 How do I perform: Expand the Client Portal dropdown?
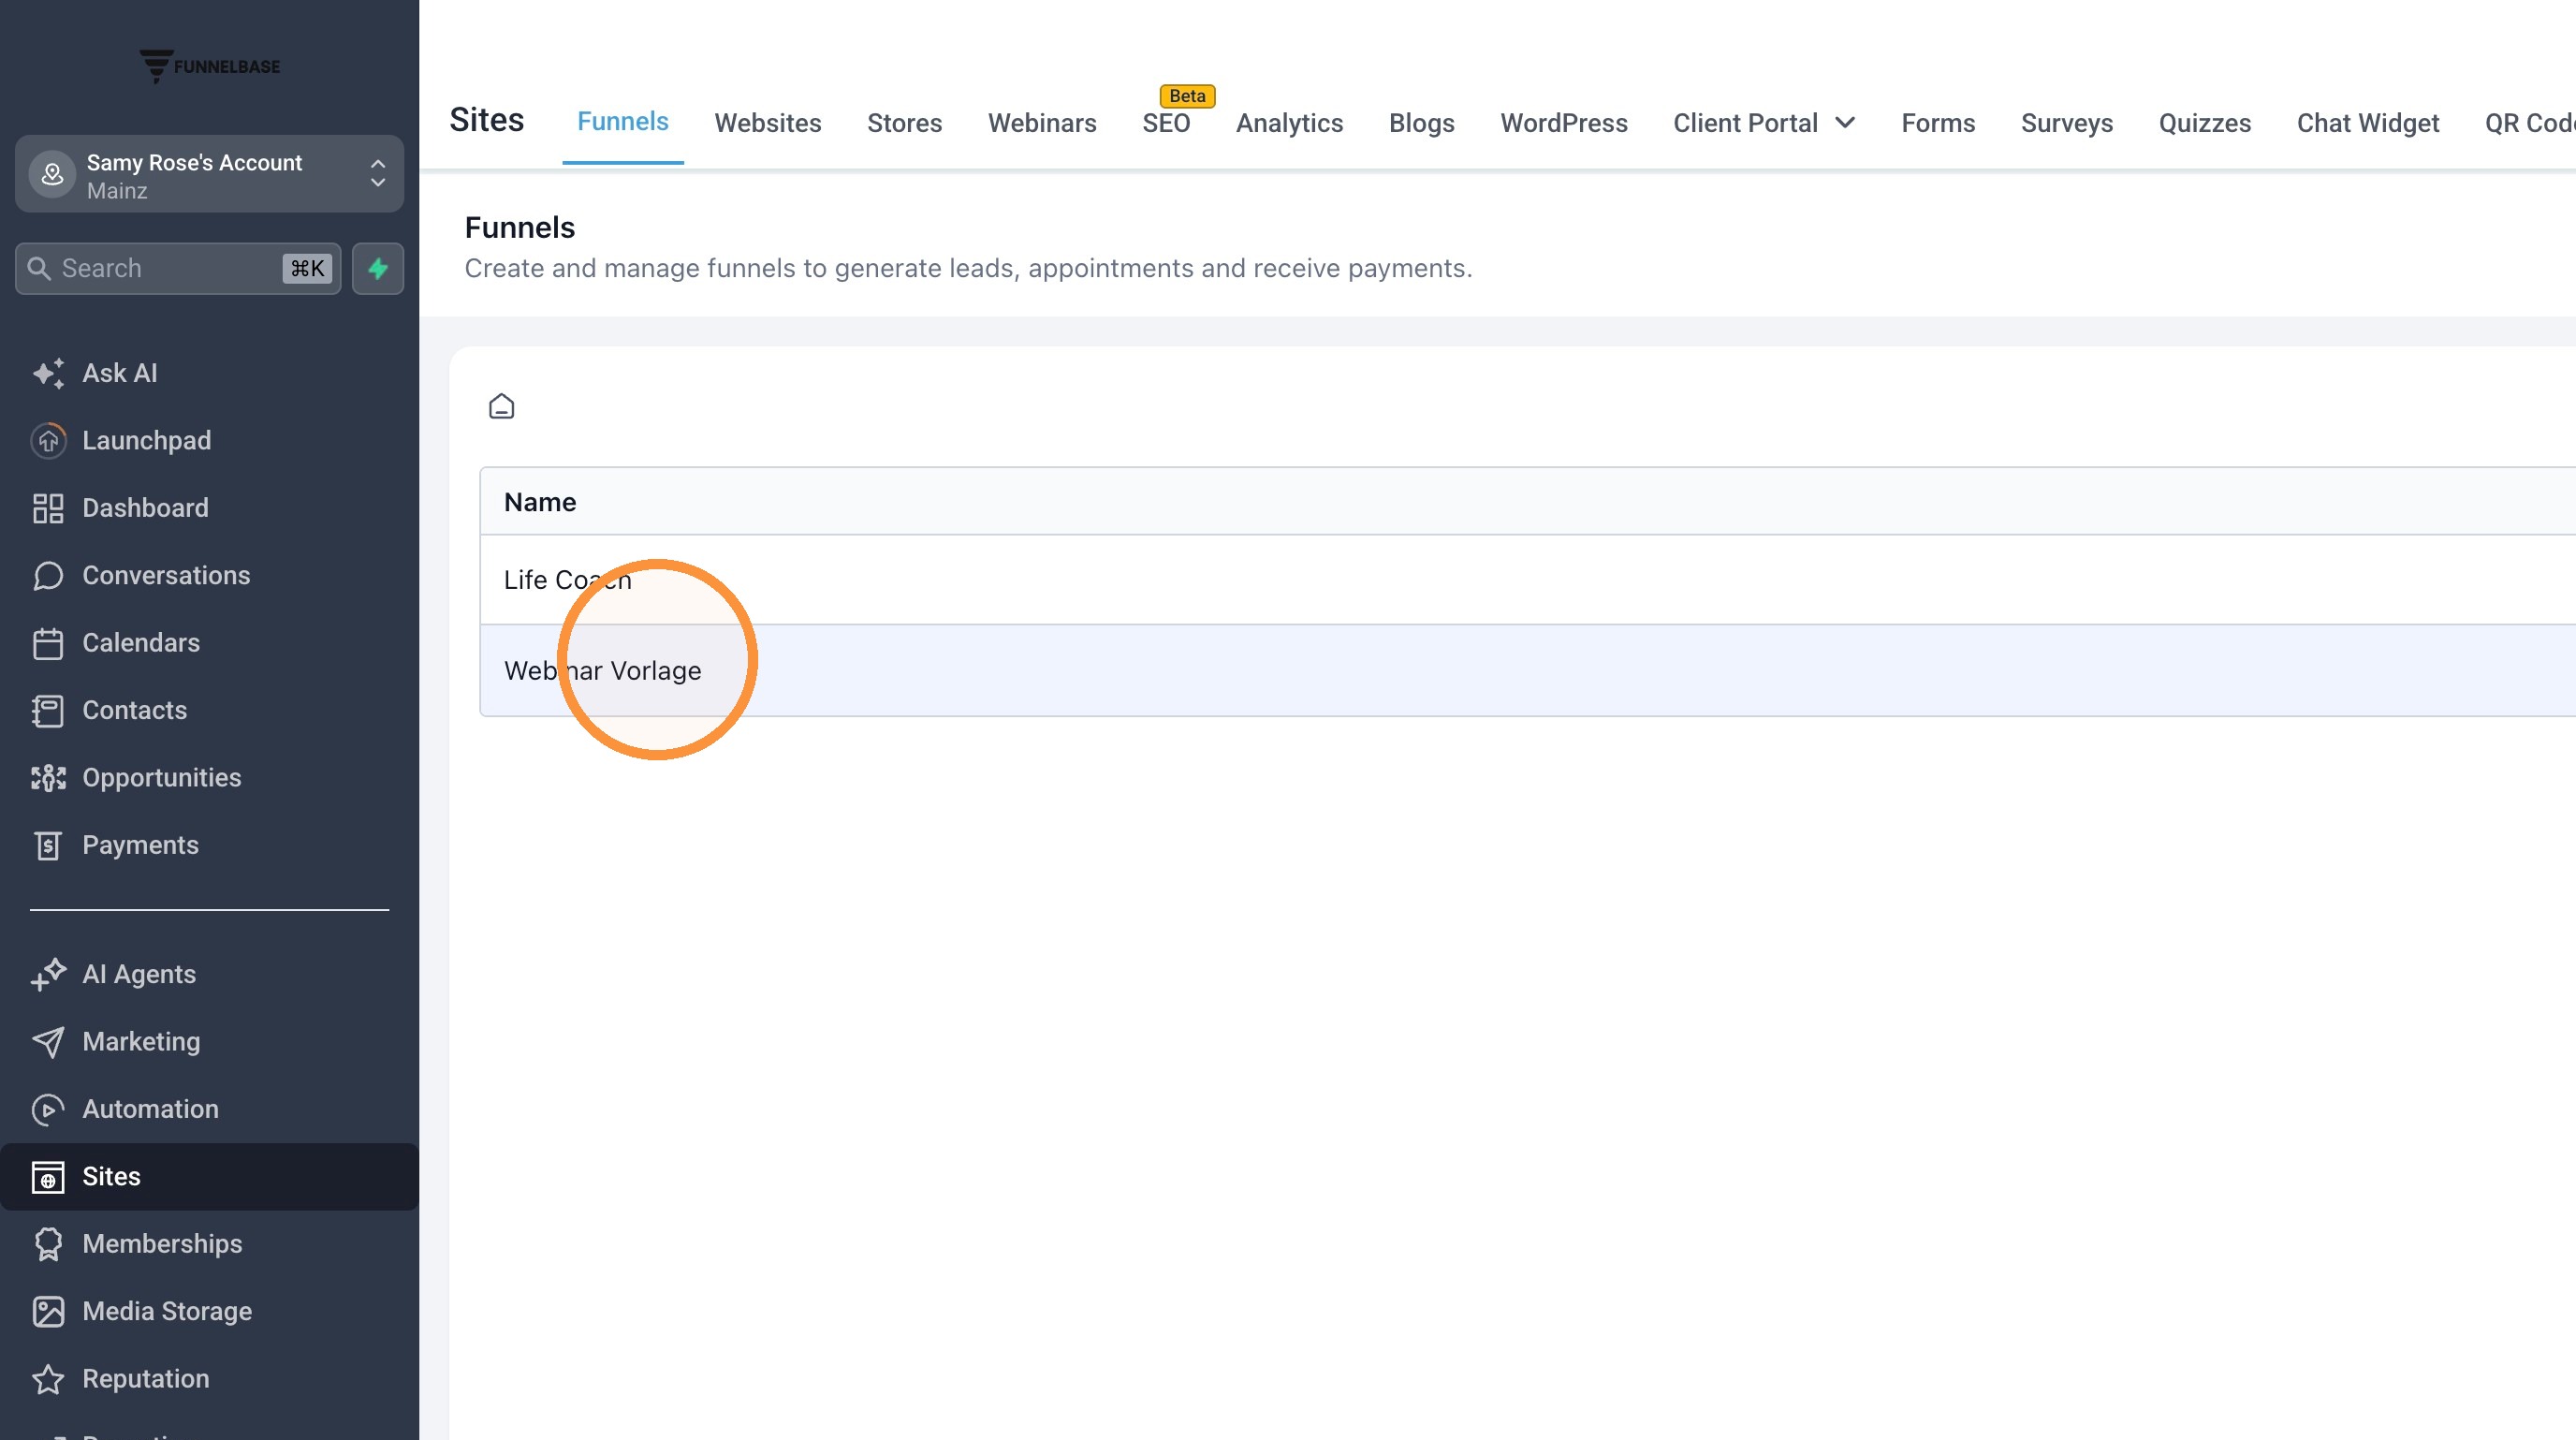1764,123
